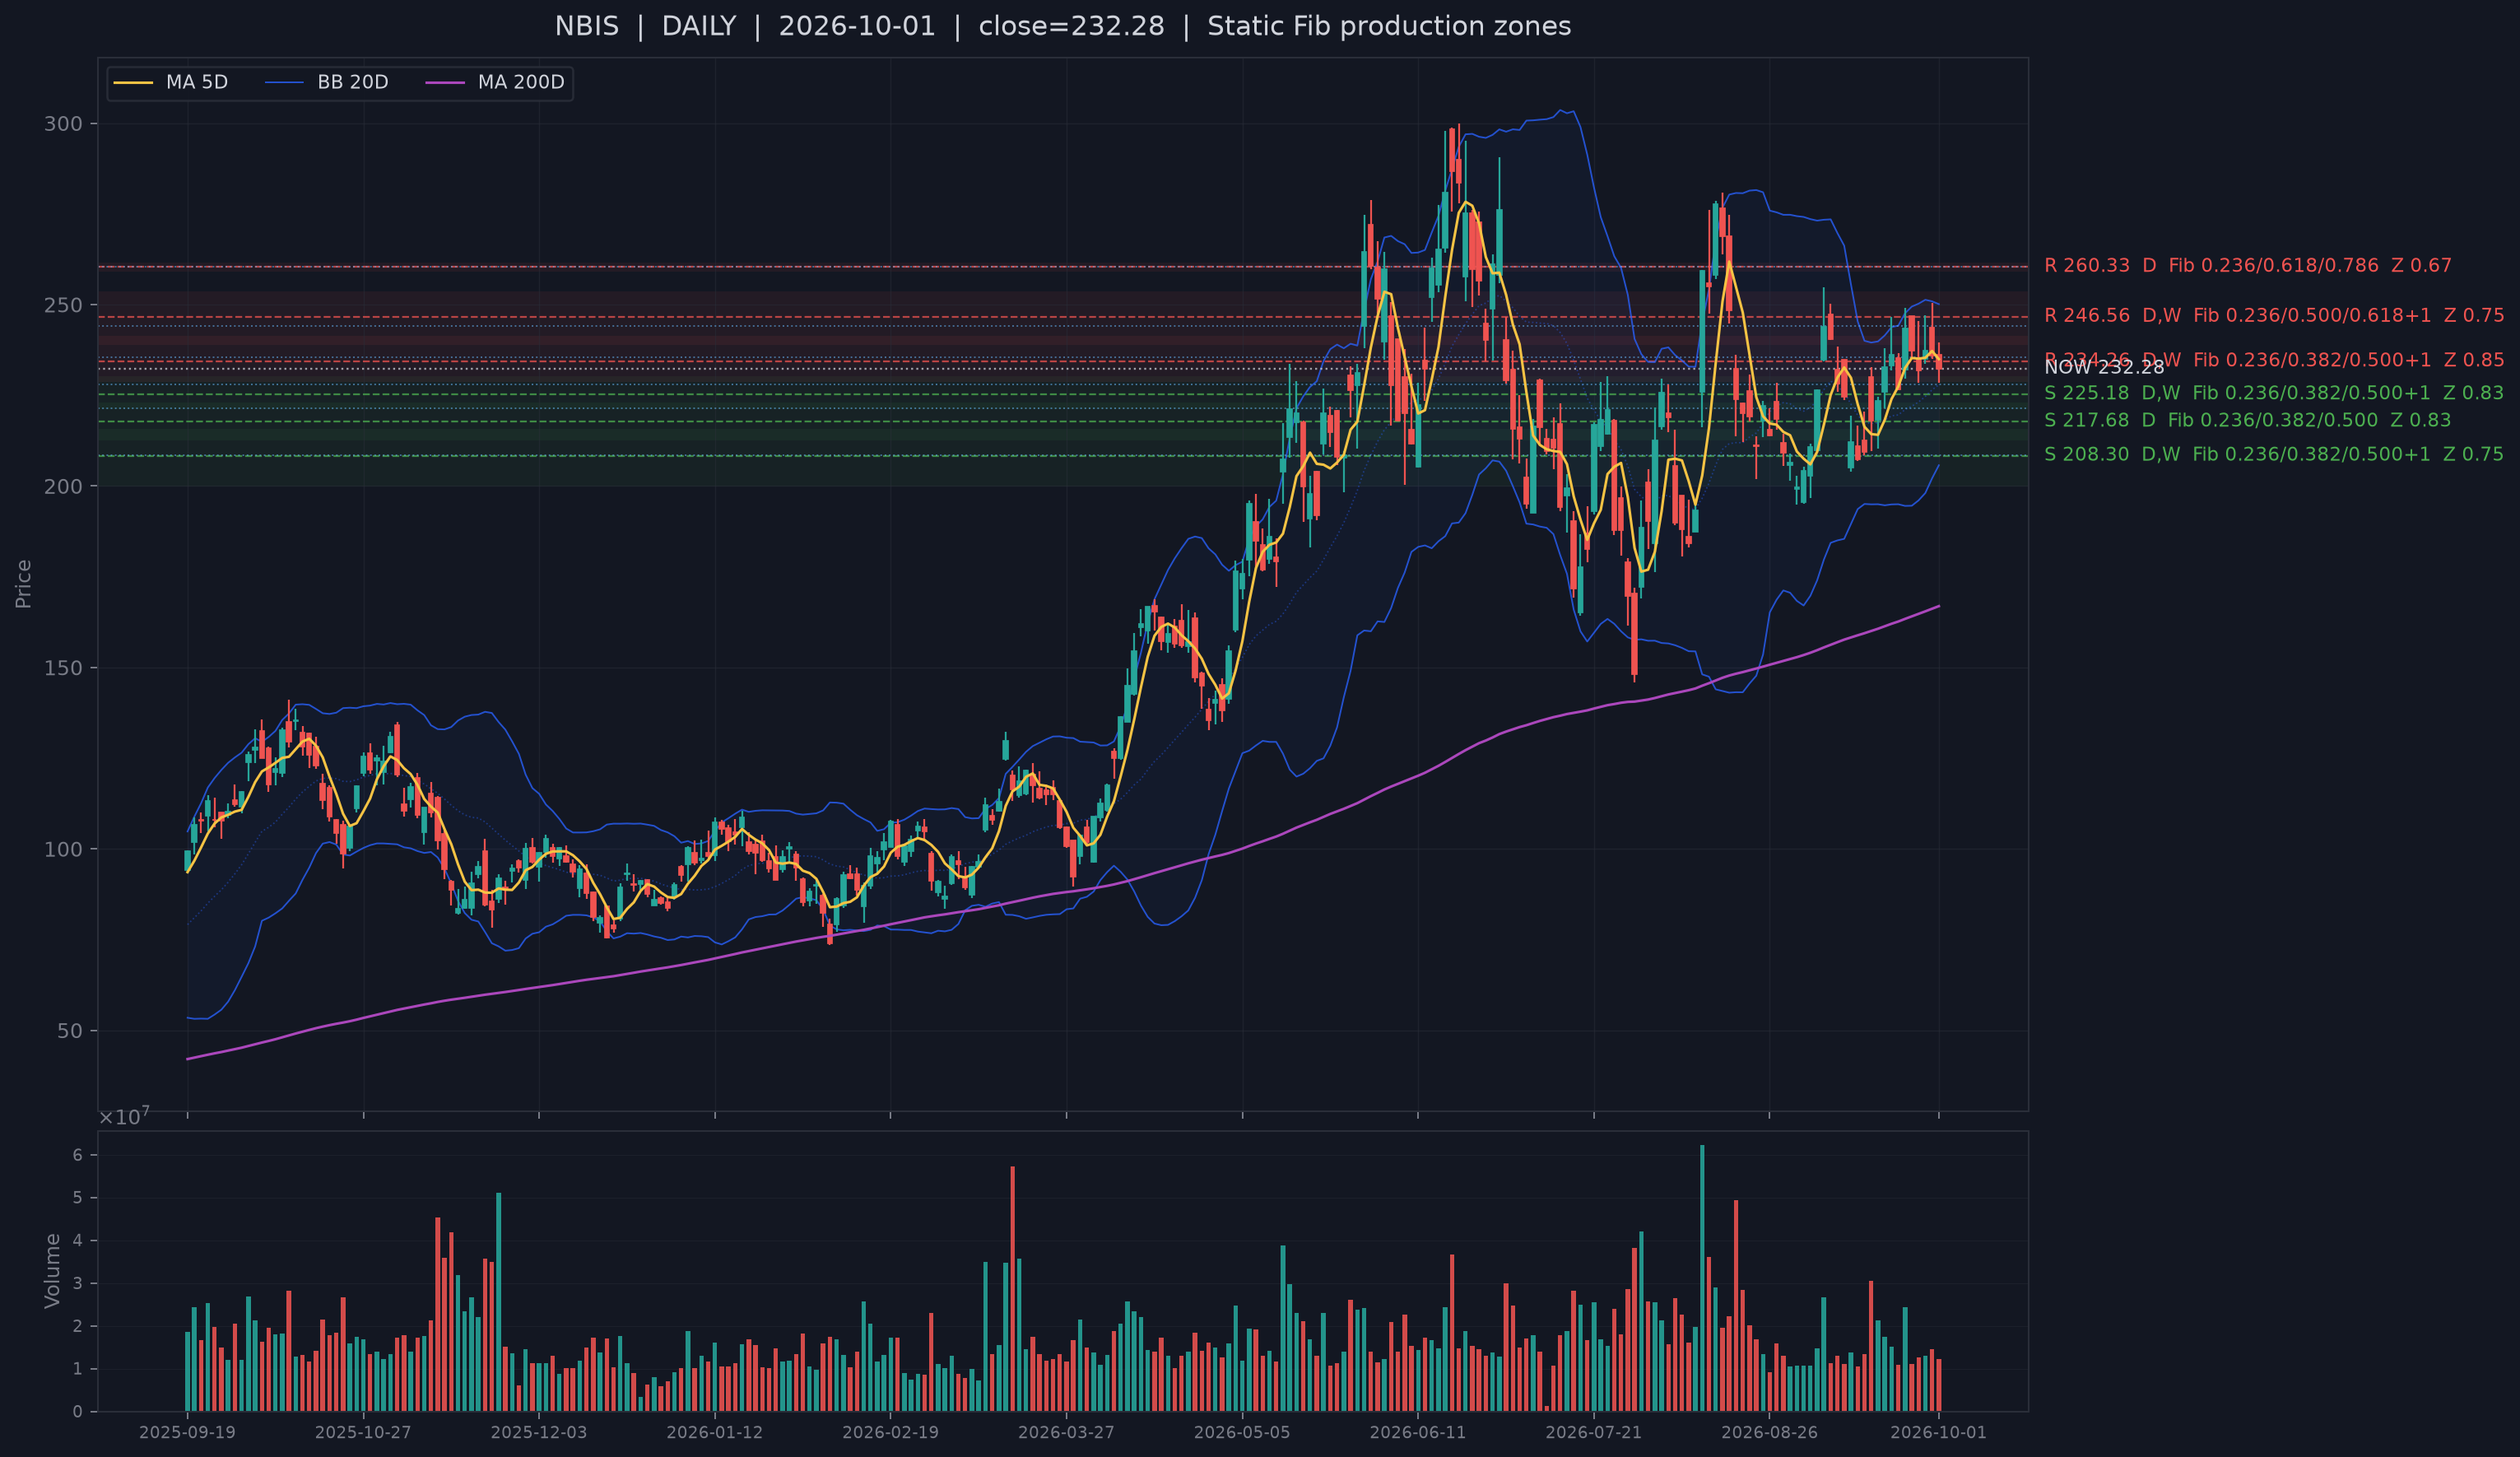Image resolution: width=2520 pixels, height=1457 pixels.
Task: Click the 300 price axis tick
Action: point(63,124)
